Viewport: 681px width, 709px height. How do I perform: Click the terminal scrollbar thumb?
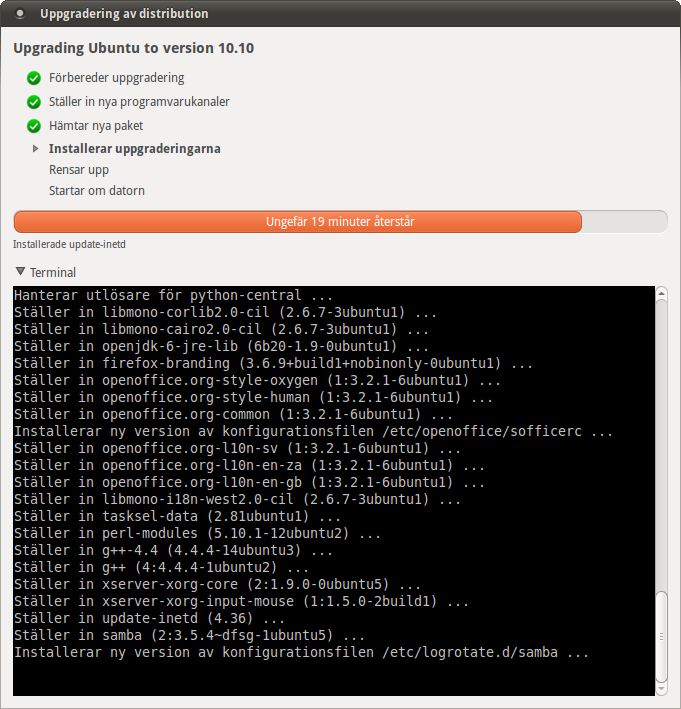coord(661,637)
